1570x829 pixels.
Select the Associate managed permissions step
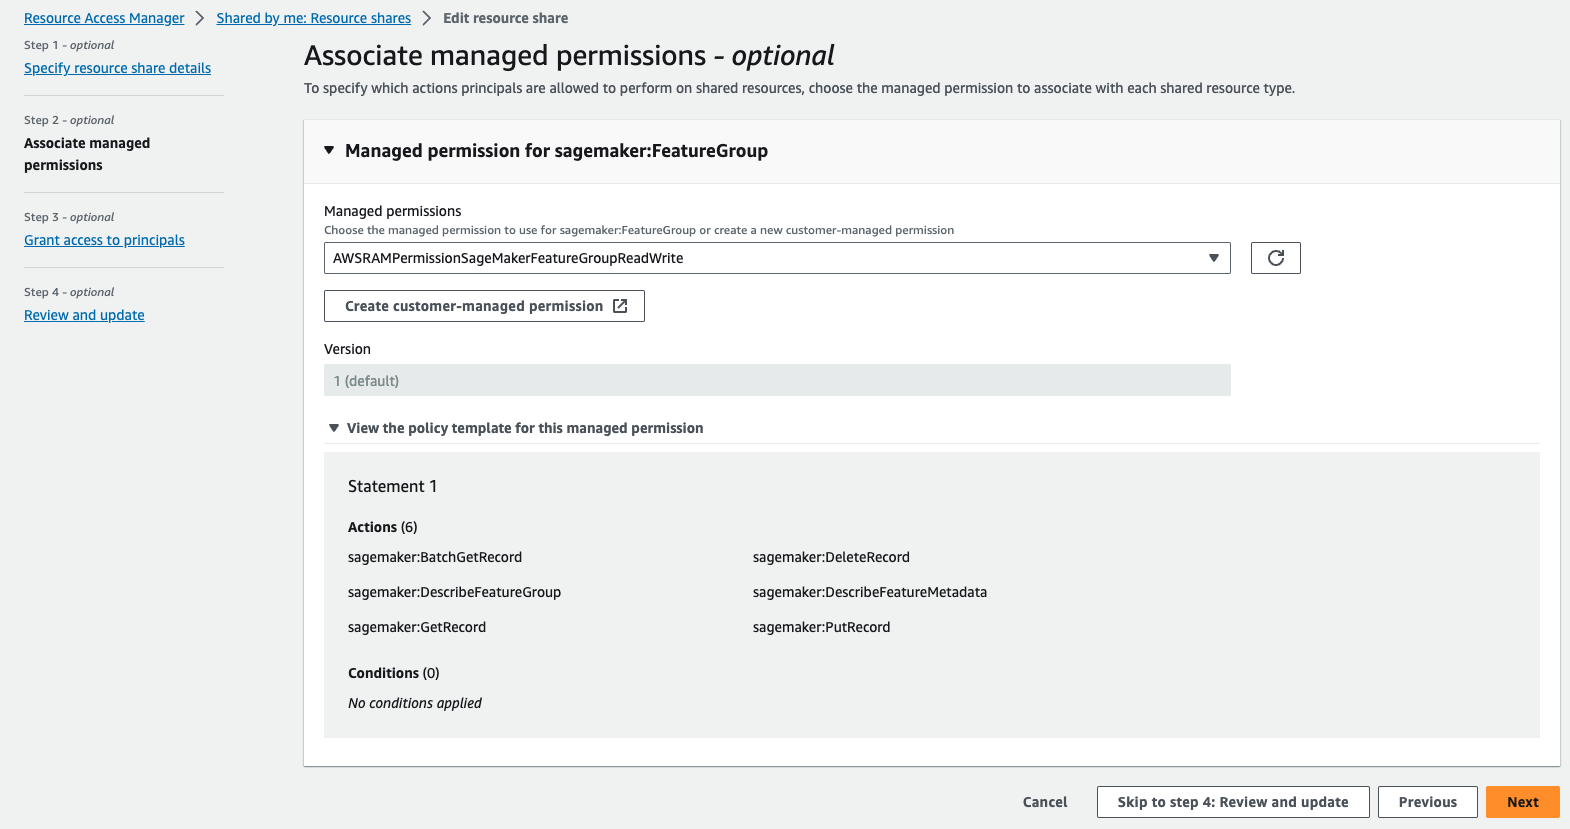(x=87, y=154)
